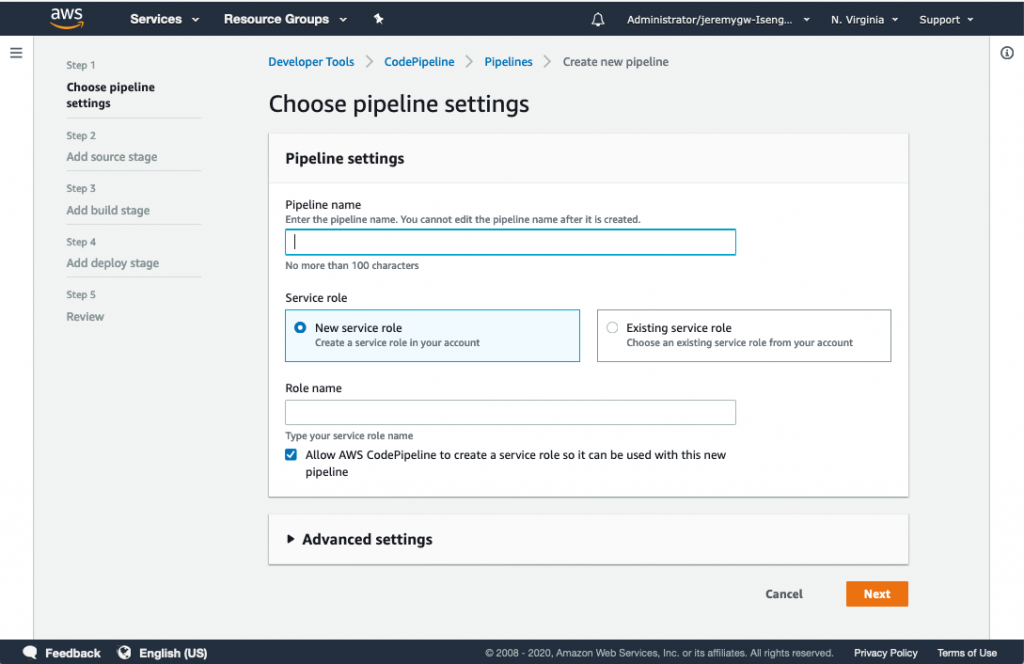This screenshot has width=1024, height=664.
Task: Open the Services dropdown menu
Action: (164, 19)
